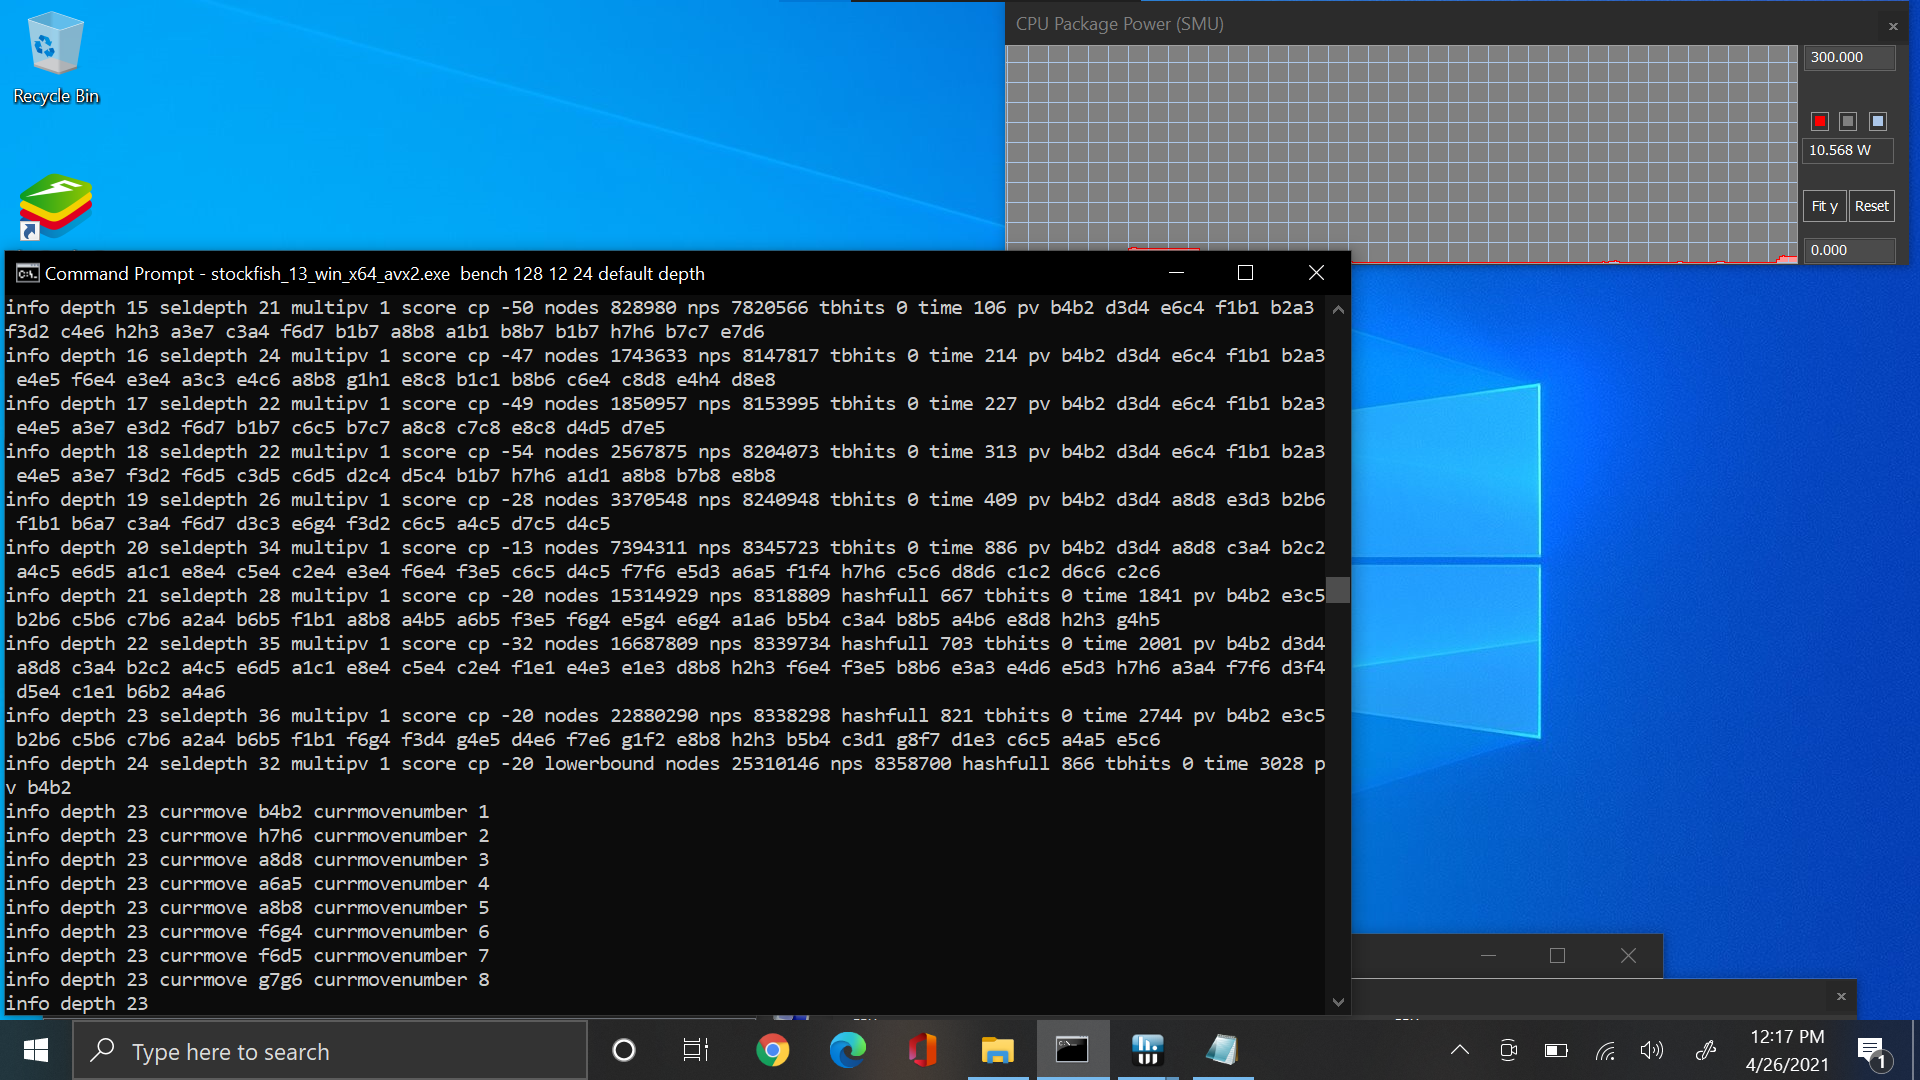The width and height of the screenshot is (1920, 1080).
Task: Open the Action Center notifications icon
Action: pyautogui.click(x=1872, y=1051)
